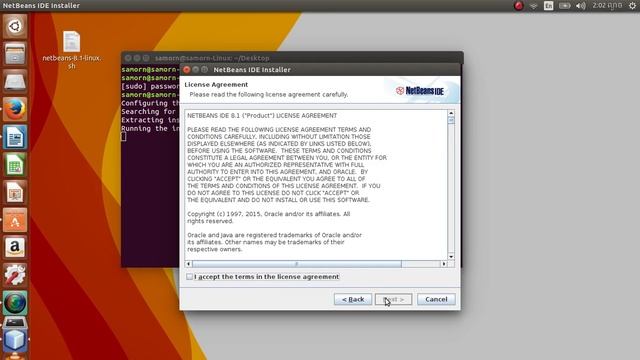Open System Settings from dock

pos(15,276)
